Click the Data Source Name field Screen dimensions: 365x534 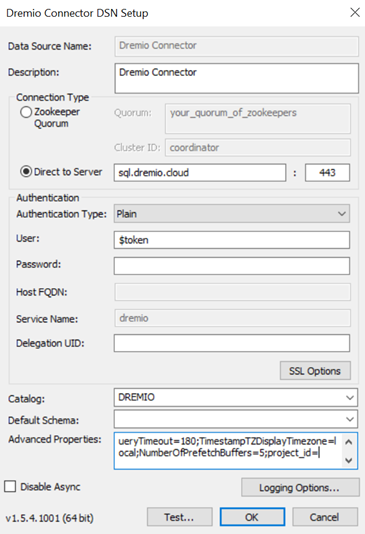[237, 46]
